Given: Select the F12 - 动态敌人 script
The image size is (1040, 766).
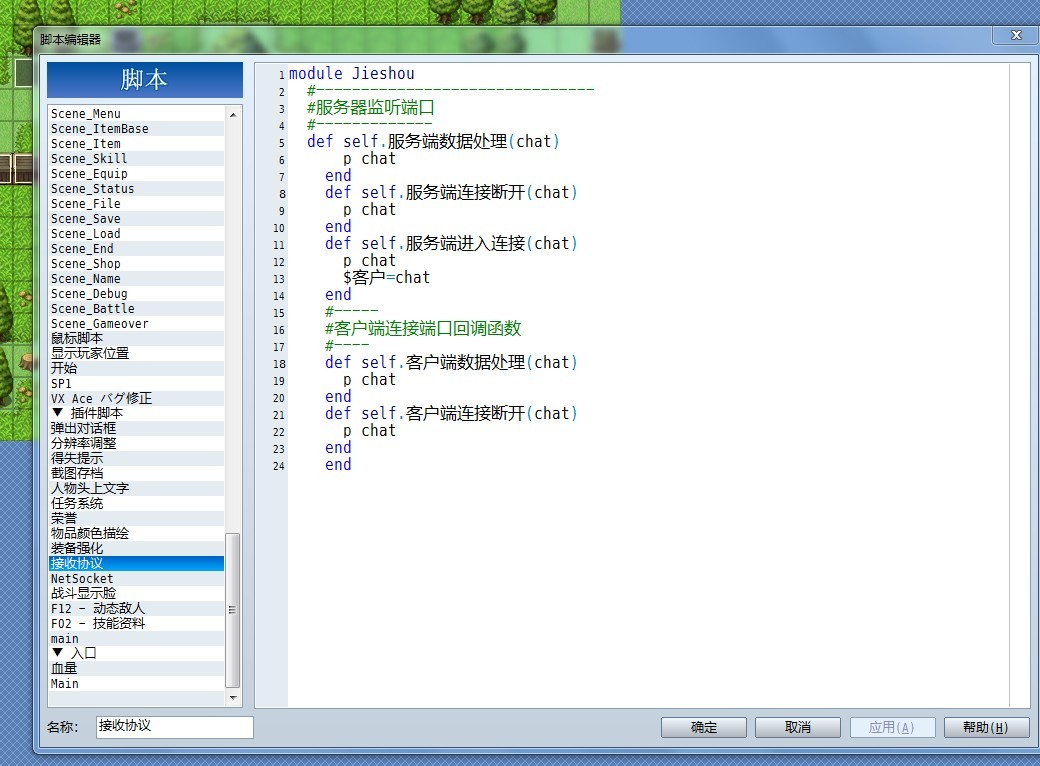Looking at the screenshot, I should [x=137, y=608].
